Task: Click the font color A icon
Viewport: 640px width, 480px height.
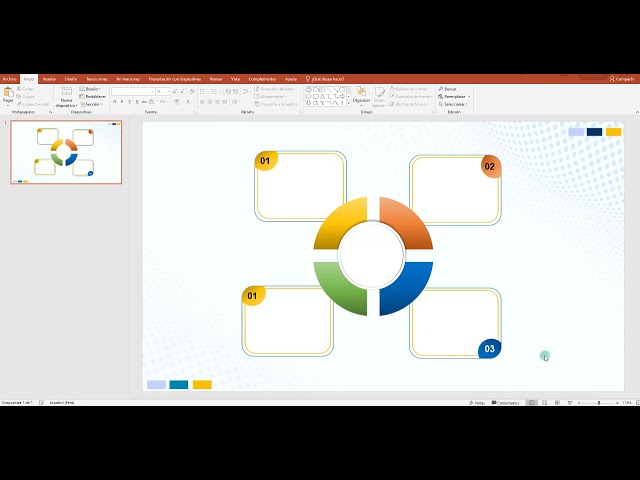Action: click(x=188, y=102)
